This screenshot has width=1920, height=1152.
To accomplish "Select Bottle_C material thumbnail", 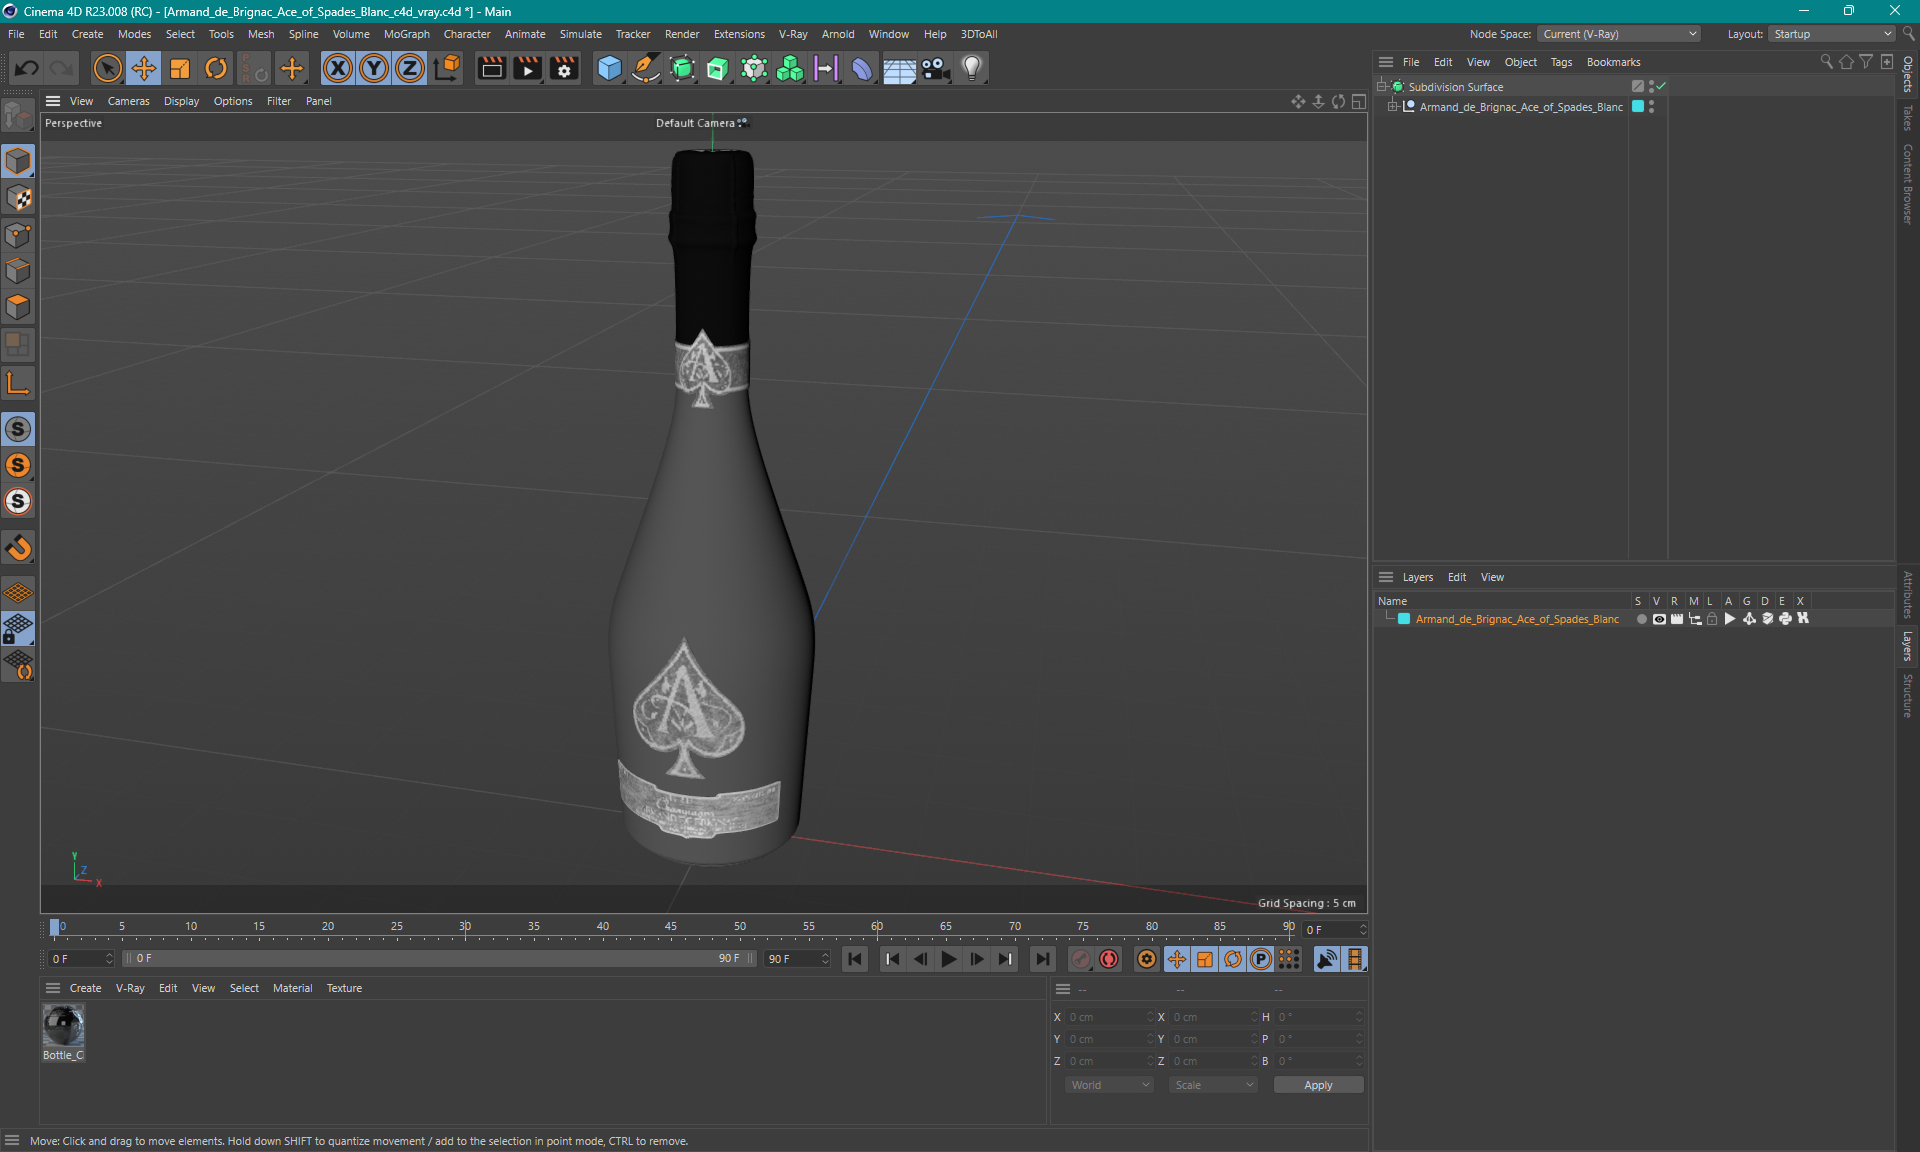I will coord(63,1026).
